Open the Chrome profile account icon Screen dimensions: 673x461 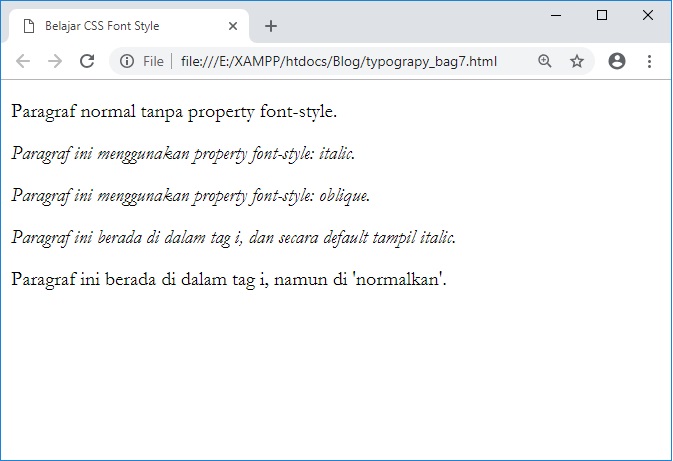tap(617, 61)
